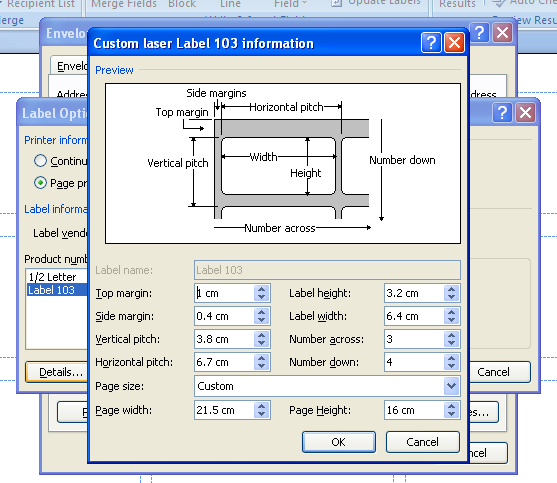Viewport: 557px width, 483px height.
Task: Decrease Side margin with down spinner arrow
Action: 261,320
